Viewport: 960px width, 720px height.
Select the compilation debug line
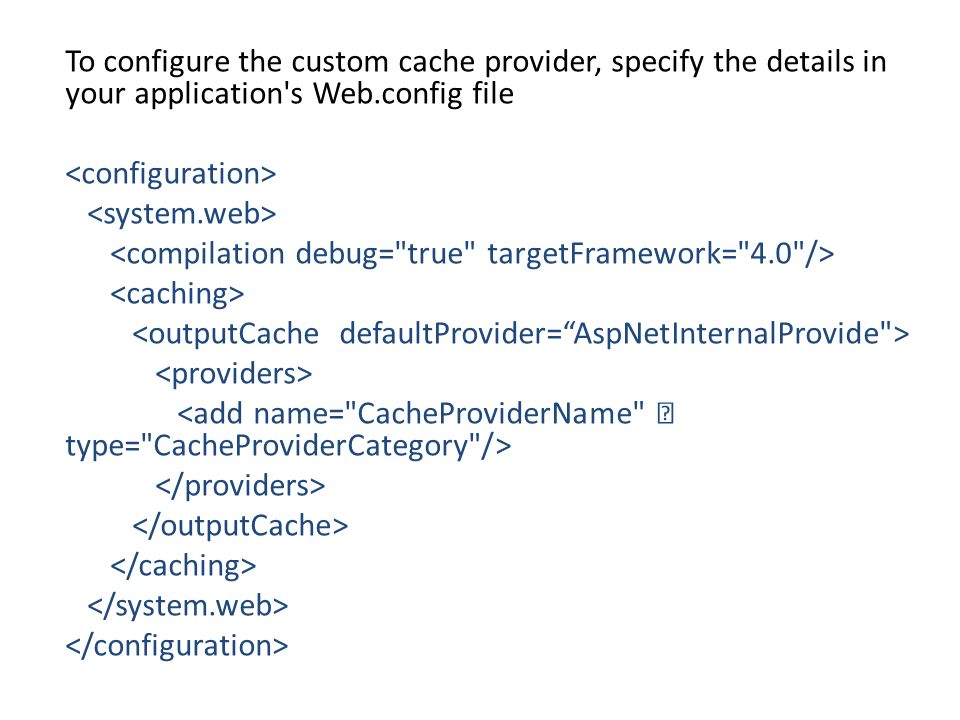(472, 254)
